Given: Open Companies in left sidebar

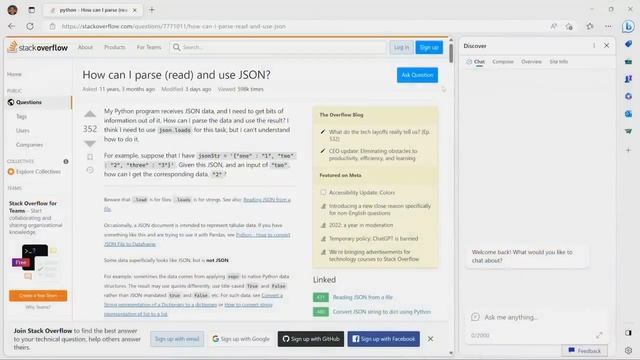Looking at the screenshot, I should pos(29,145).
